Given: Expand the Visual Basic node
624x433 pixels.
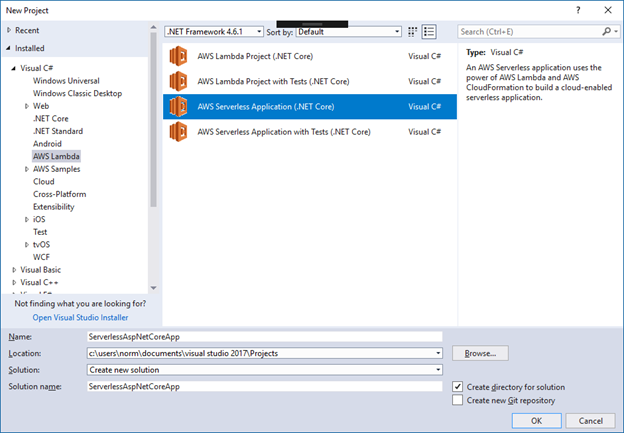Looking at the screenshot, I should point(14,270).
